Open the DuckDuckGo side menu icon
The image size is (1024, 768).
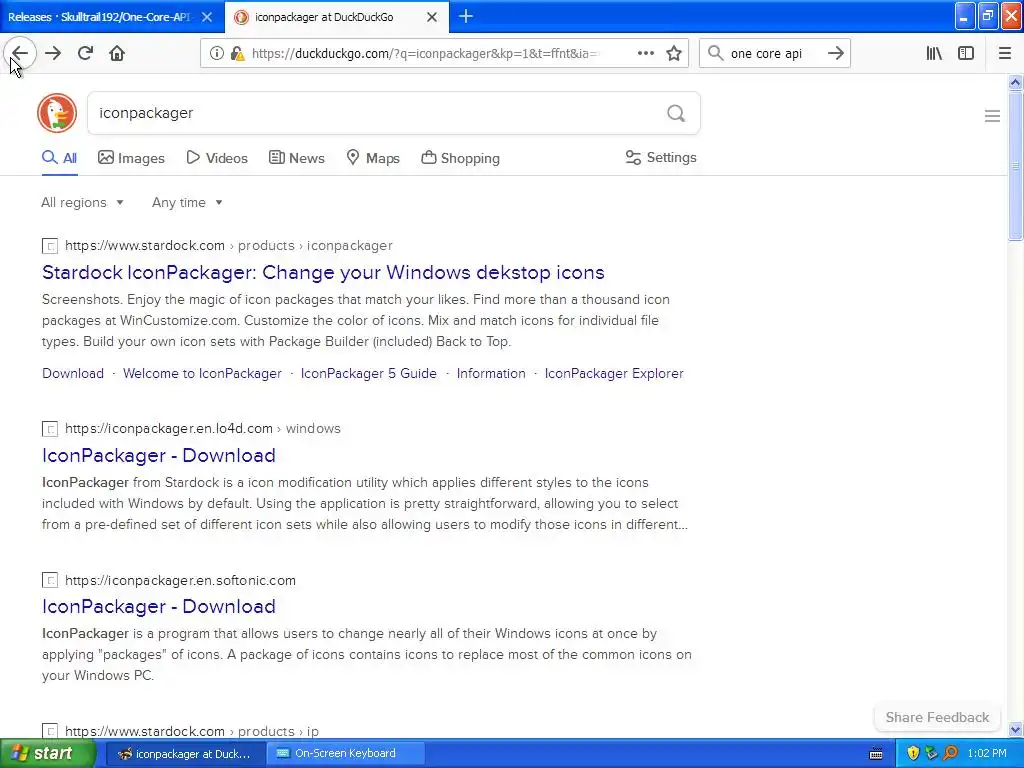[x=992, y=116]
